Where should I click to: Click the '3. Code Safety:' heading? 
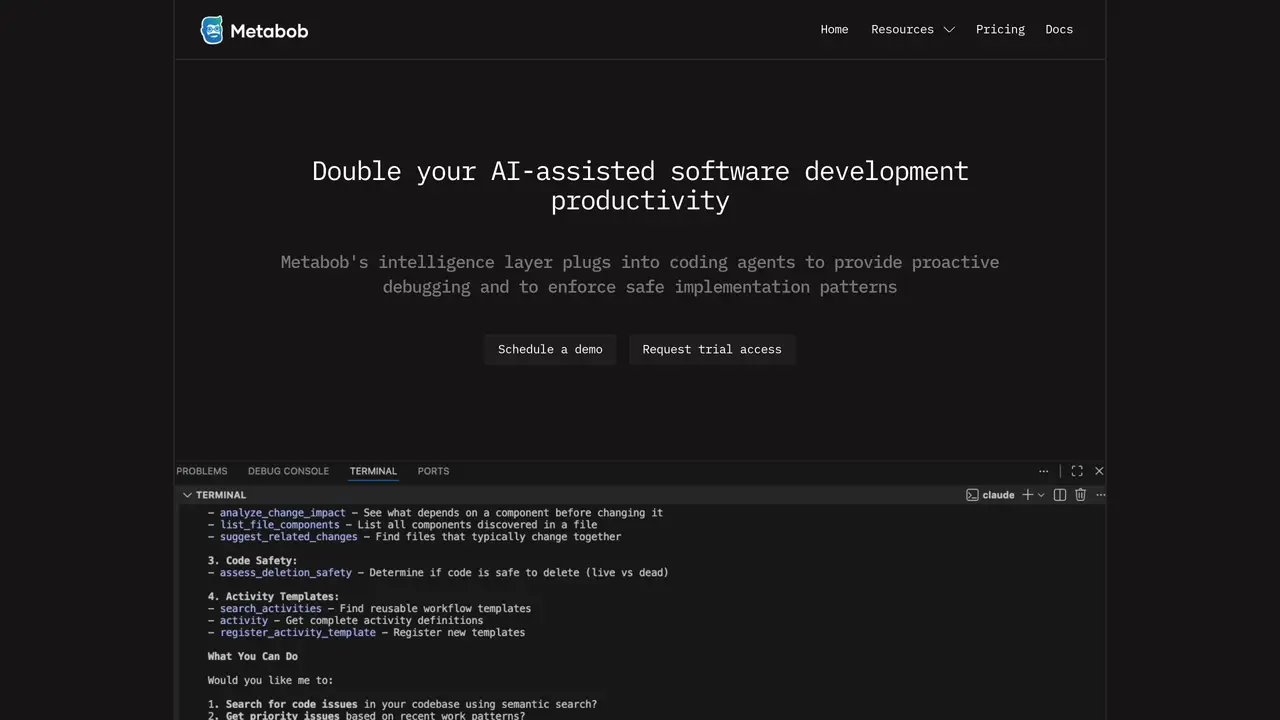(252, 561)
